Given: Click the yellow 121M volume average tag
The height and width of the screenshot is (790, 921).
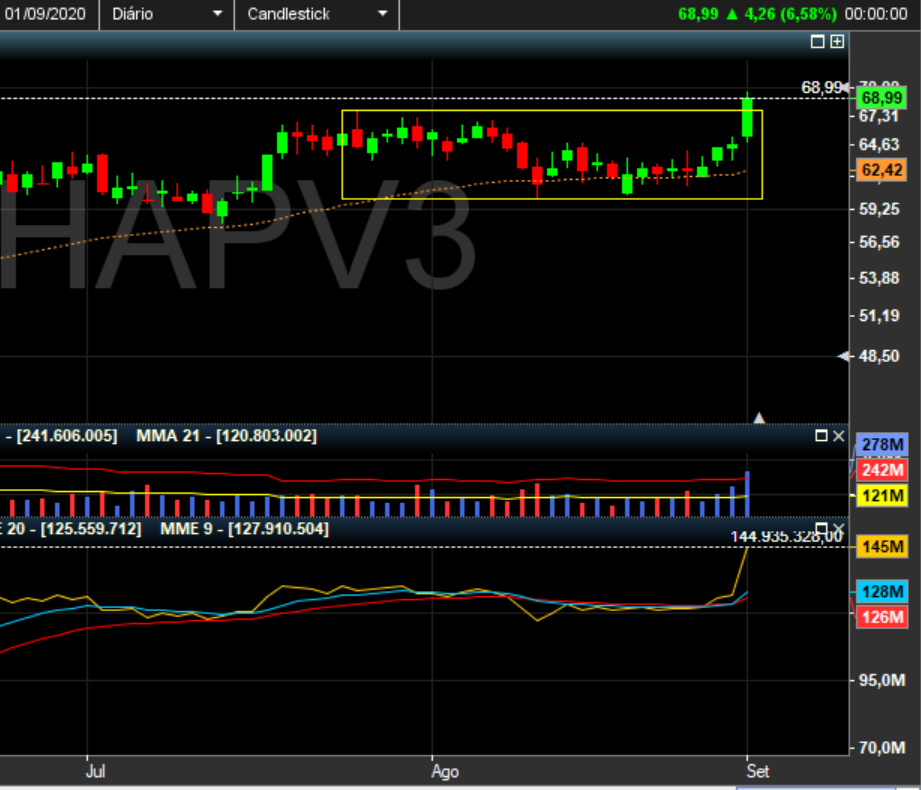Looking at the screenshot, I should coord(882,497).
